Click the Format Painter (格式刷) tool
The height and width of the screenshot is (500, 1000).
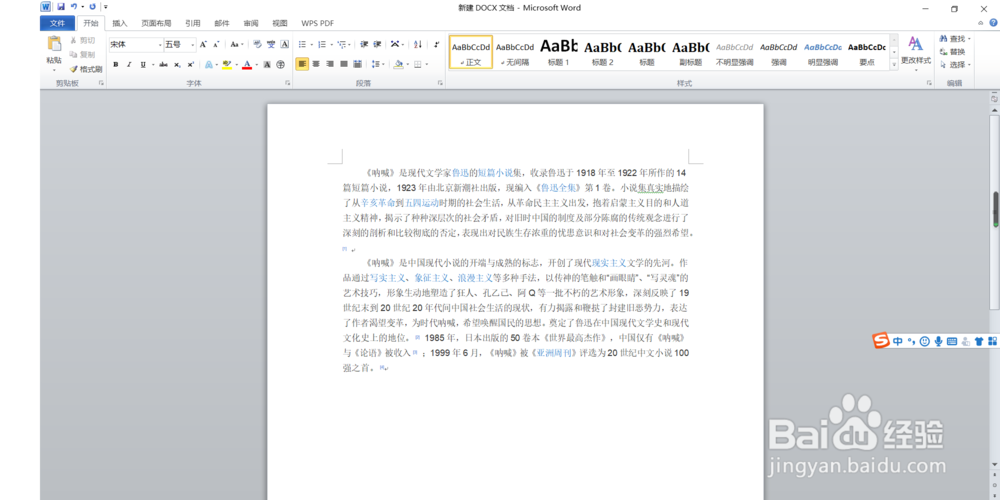(86, 69)
